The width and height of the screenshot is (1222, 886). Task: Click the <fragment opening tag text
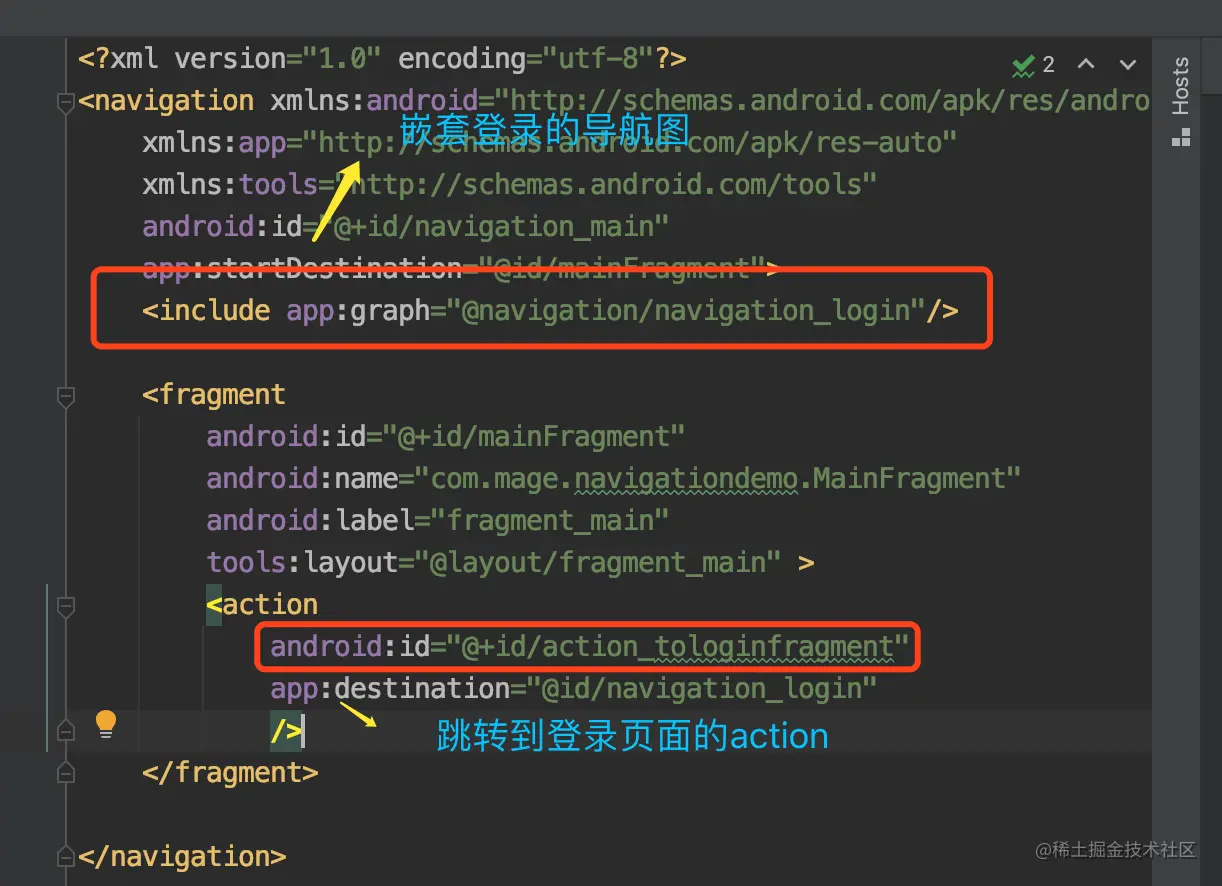click(x=214, y=395)
